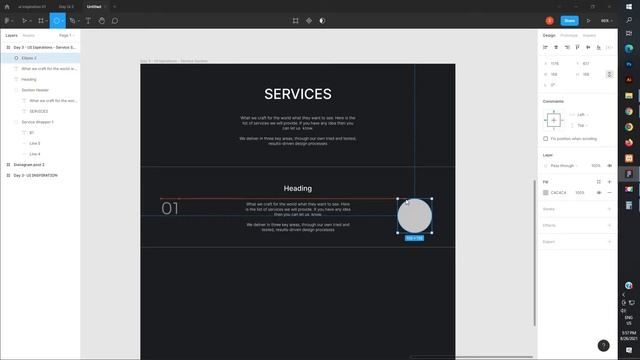Open horizontal constraint Left dropdown
The width and height of the screenshot is (640, 360).
click(x=580, y=115)
